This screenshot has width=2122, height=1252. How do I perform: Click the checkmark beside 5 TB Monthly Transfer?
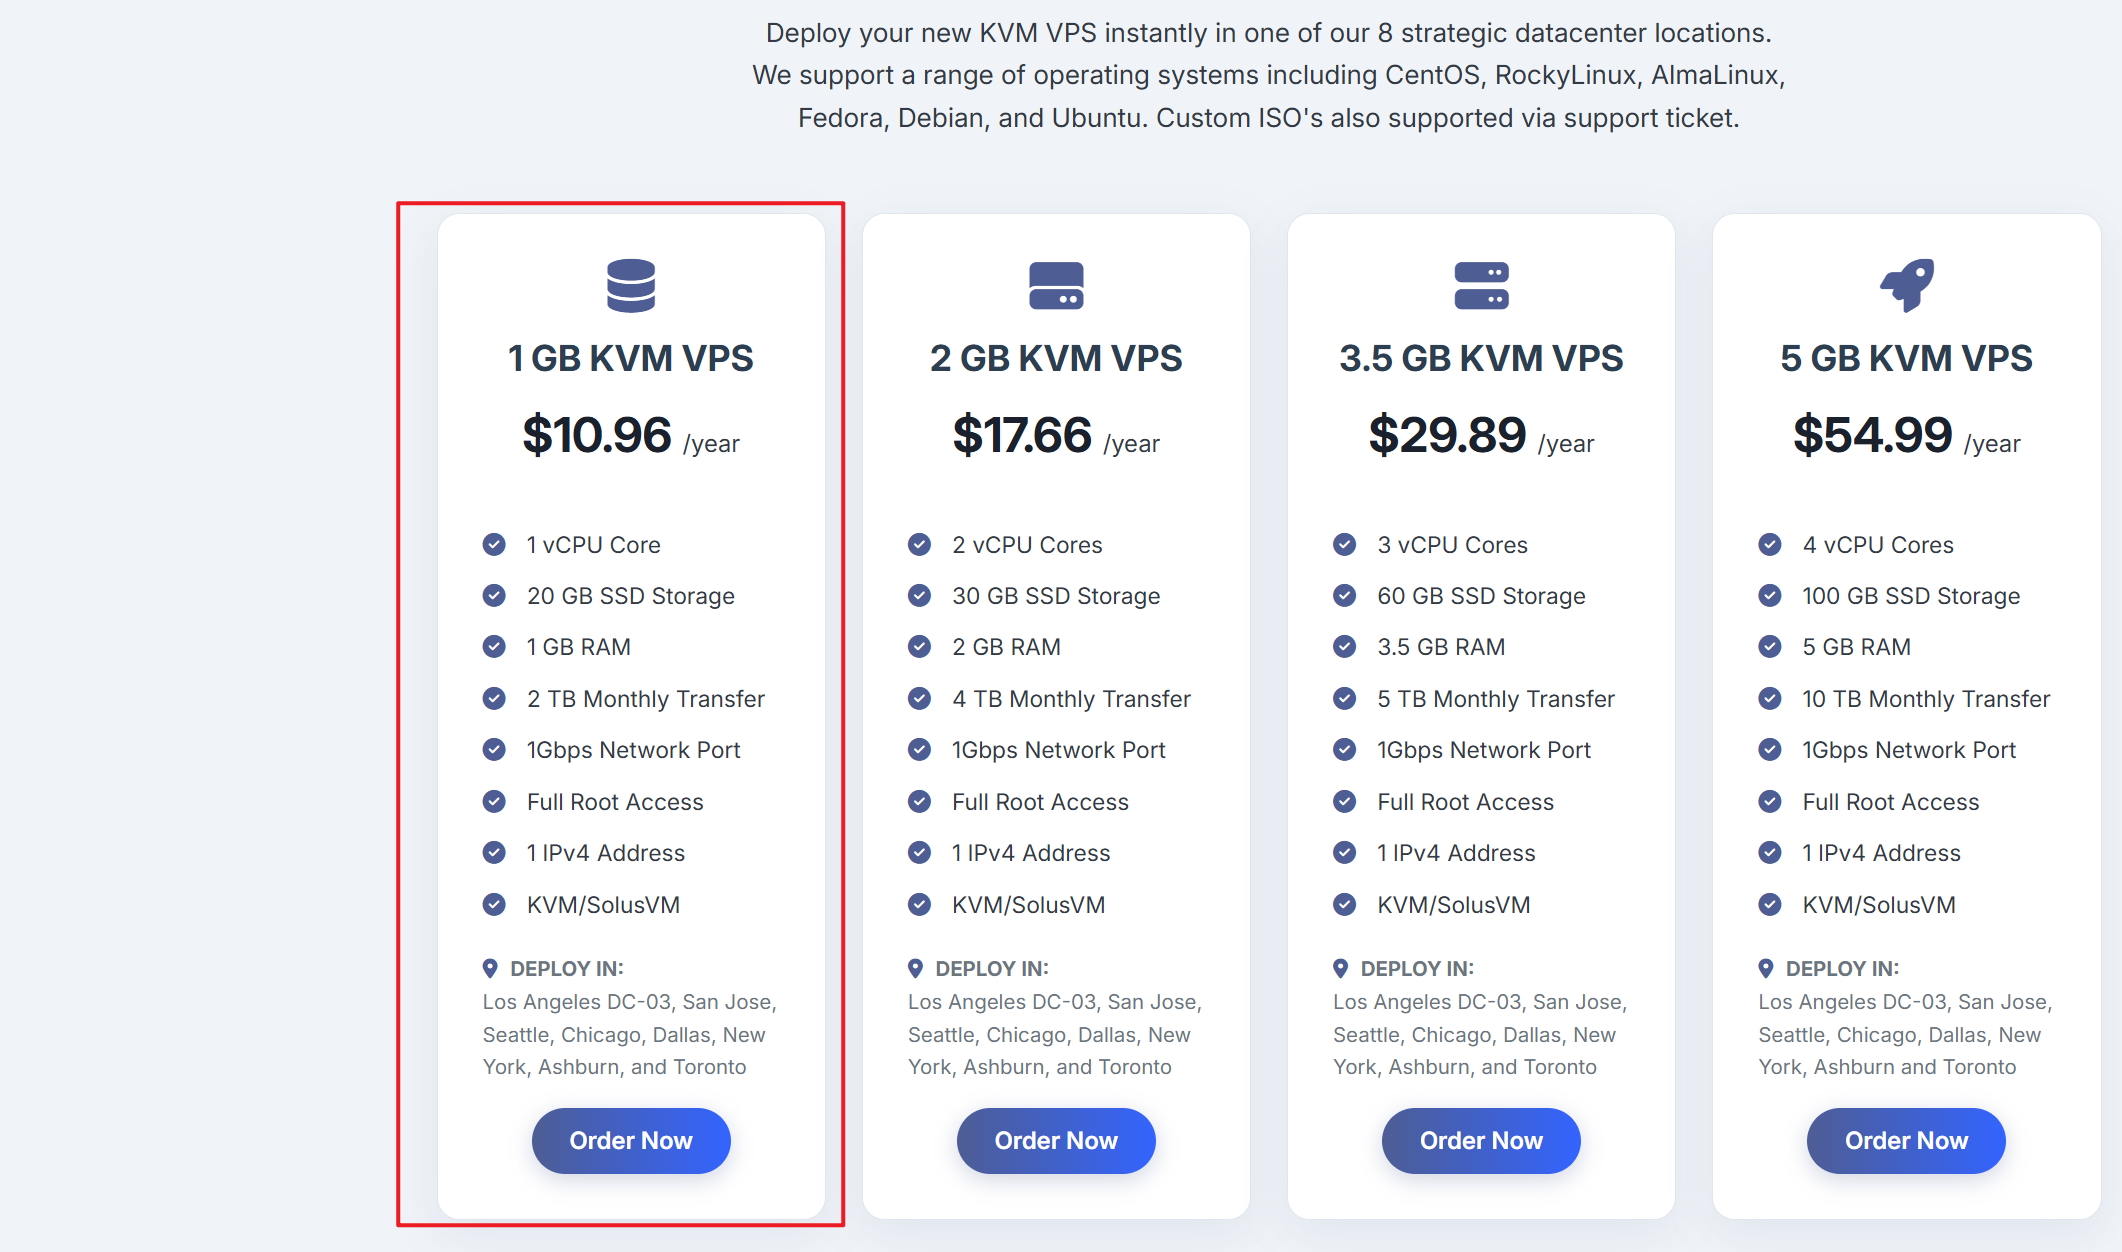tap(1345, 698)
